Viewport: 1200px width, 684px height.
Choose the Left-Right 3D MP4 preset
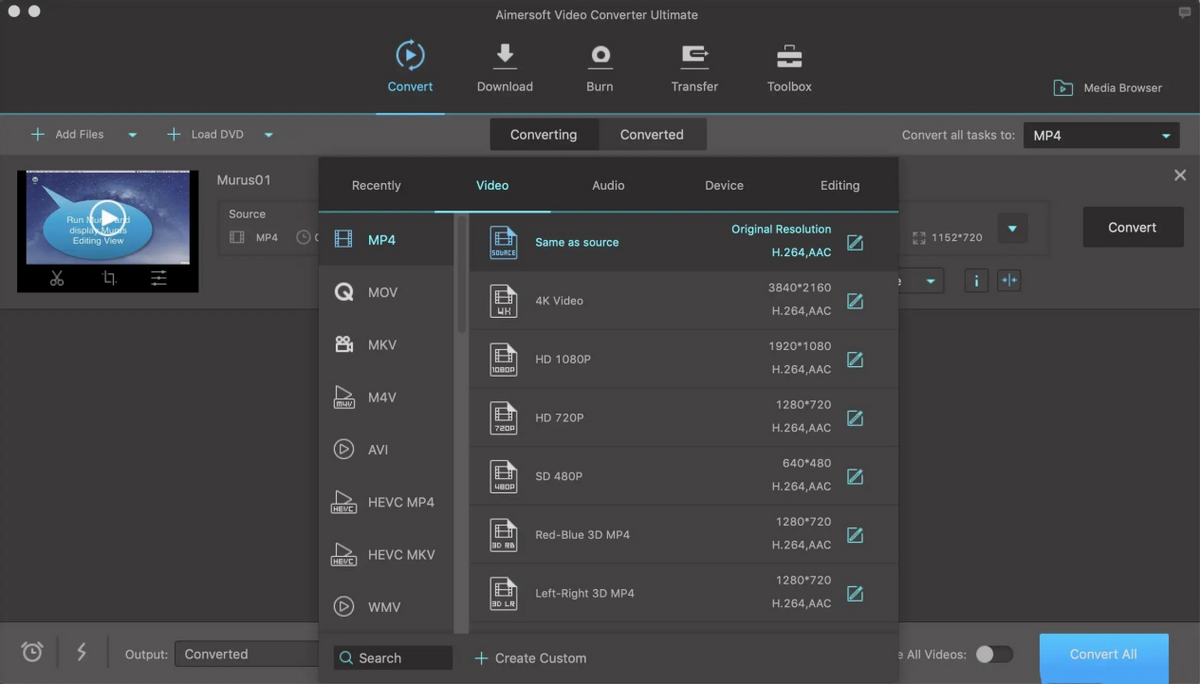[684, 593]
